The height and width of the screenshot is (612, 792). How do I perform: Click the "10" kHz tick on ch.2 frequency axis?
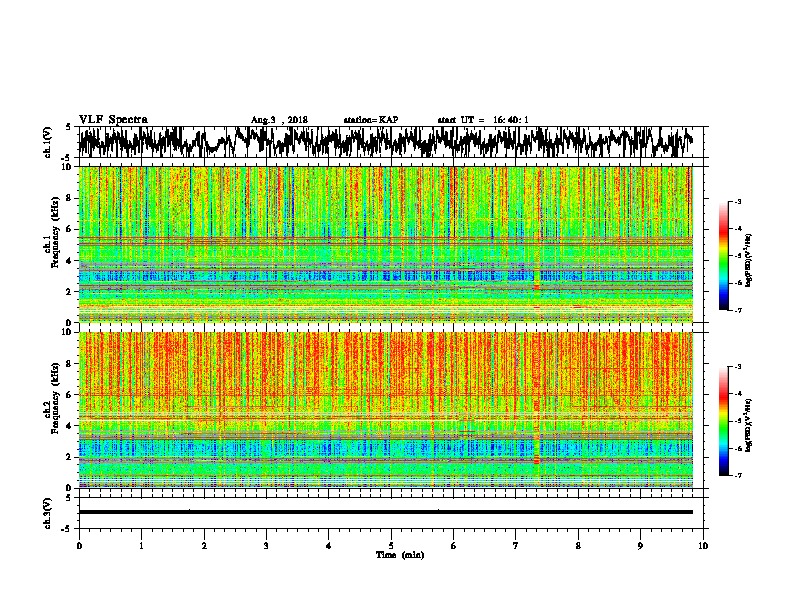tap(68, 332)
